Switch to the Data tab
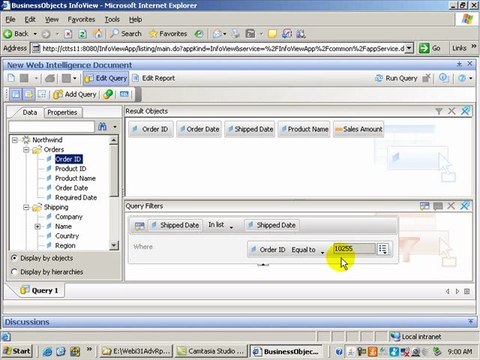The image size is (480, 360). click(30, 112)
